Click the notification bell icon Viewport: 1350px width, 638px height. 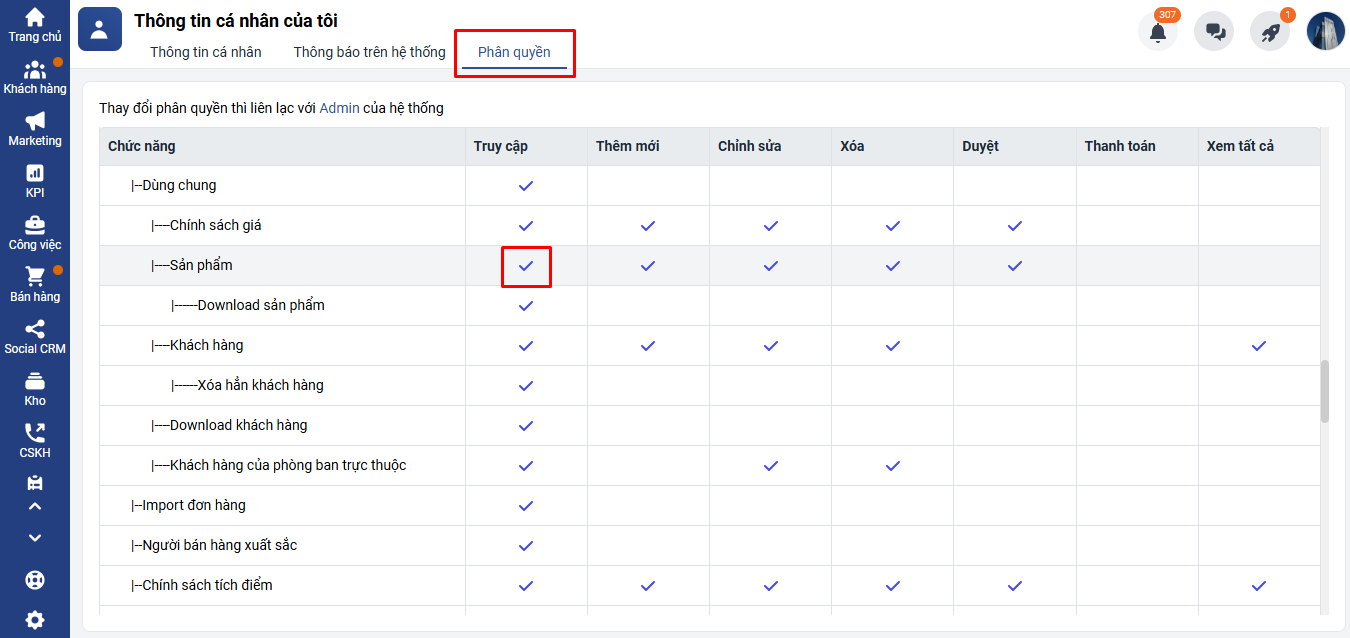coord(1158,32)
